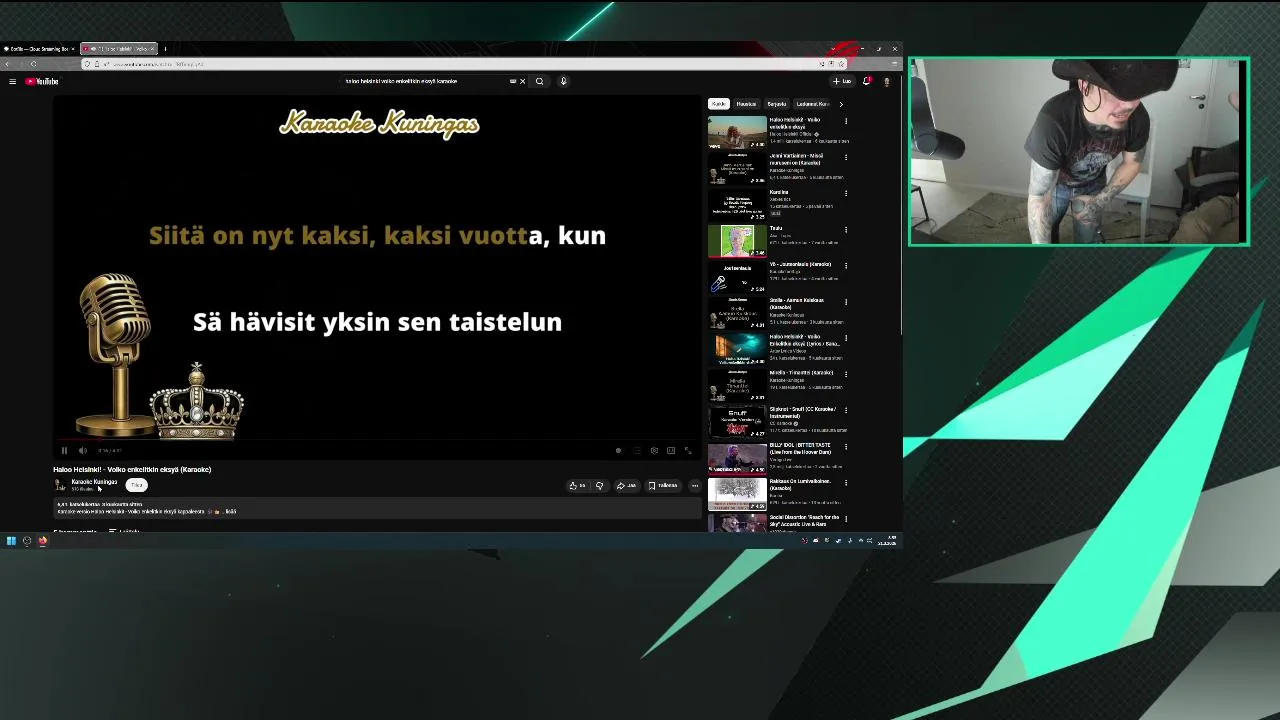1280x720 pixels.
Task: Pause the karaoke video
Action: pos(64,450)
